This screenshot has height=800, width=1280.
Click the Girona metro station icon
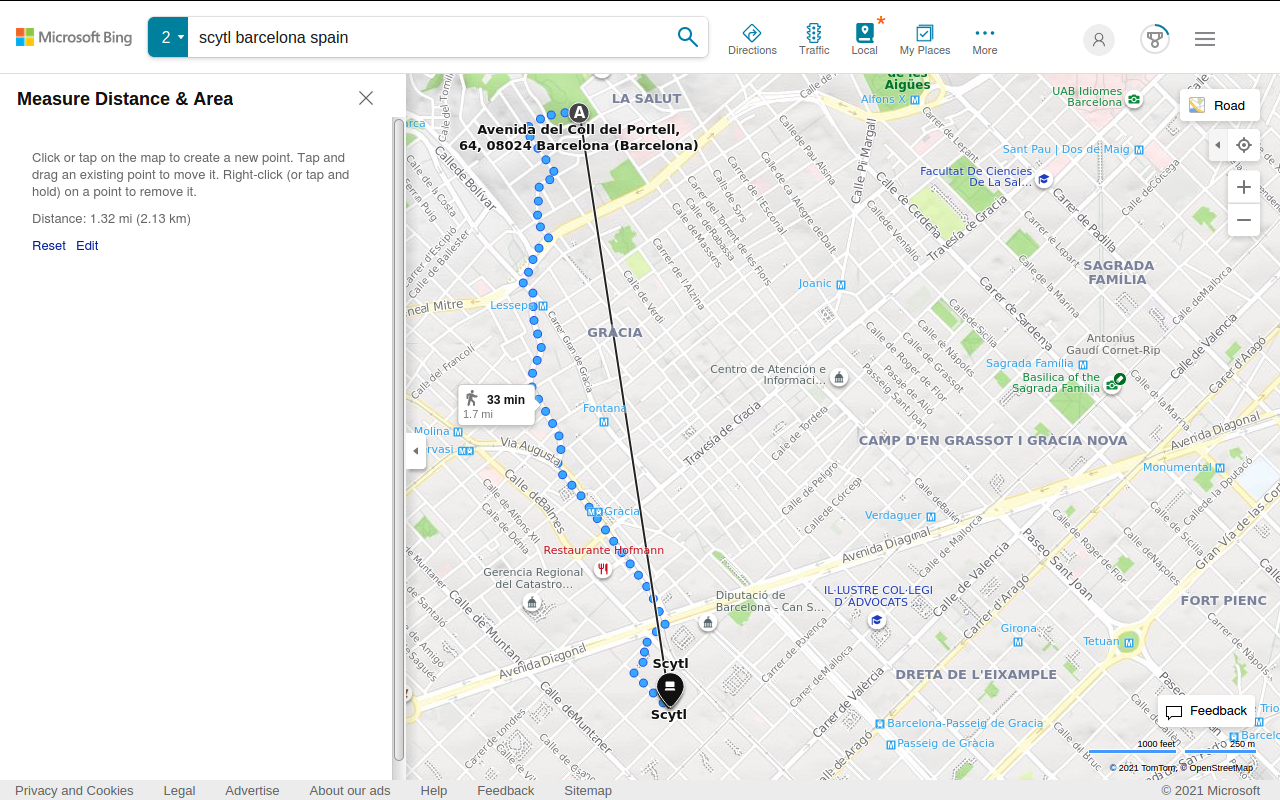click(x=1019, y=642)
